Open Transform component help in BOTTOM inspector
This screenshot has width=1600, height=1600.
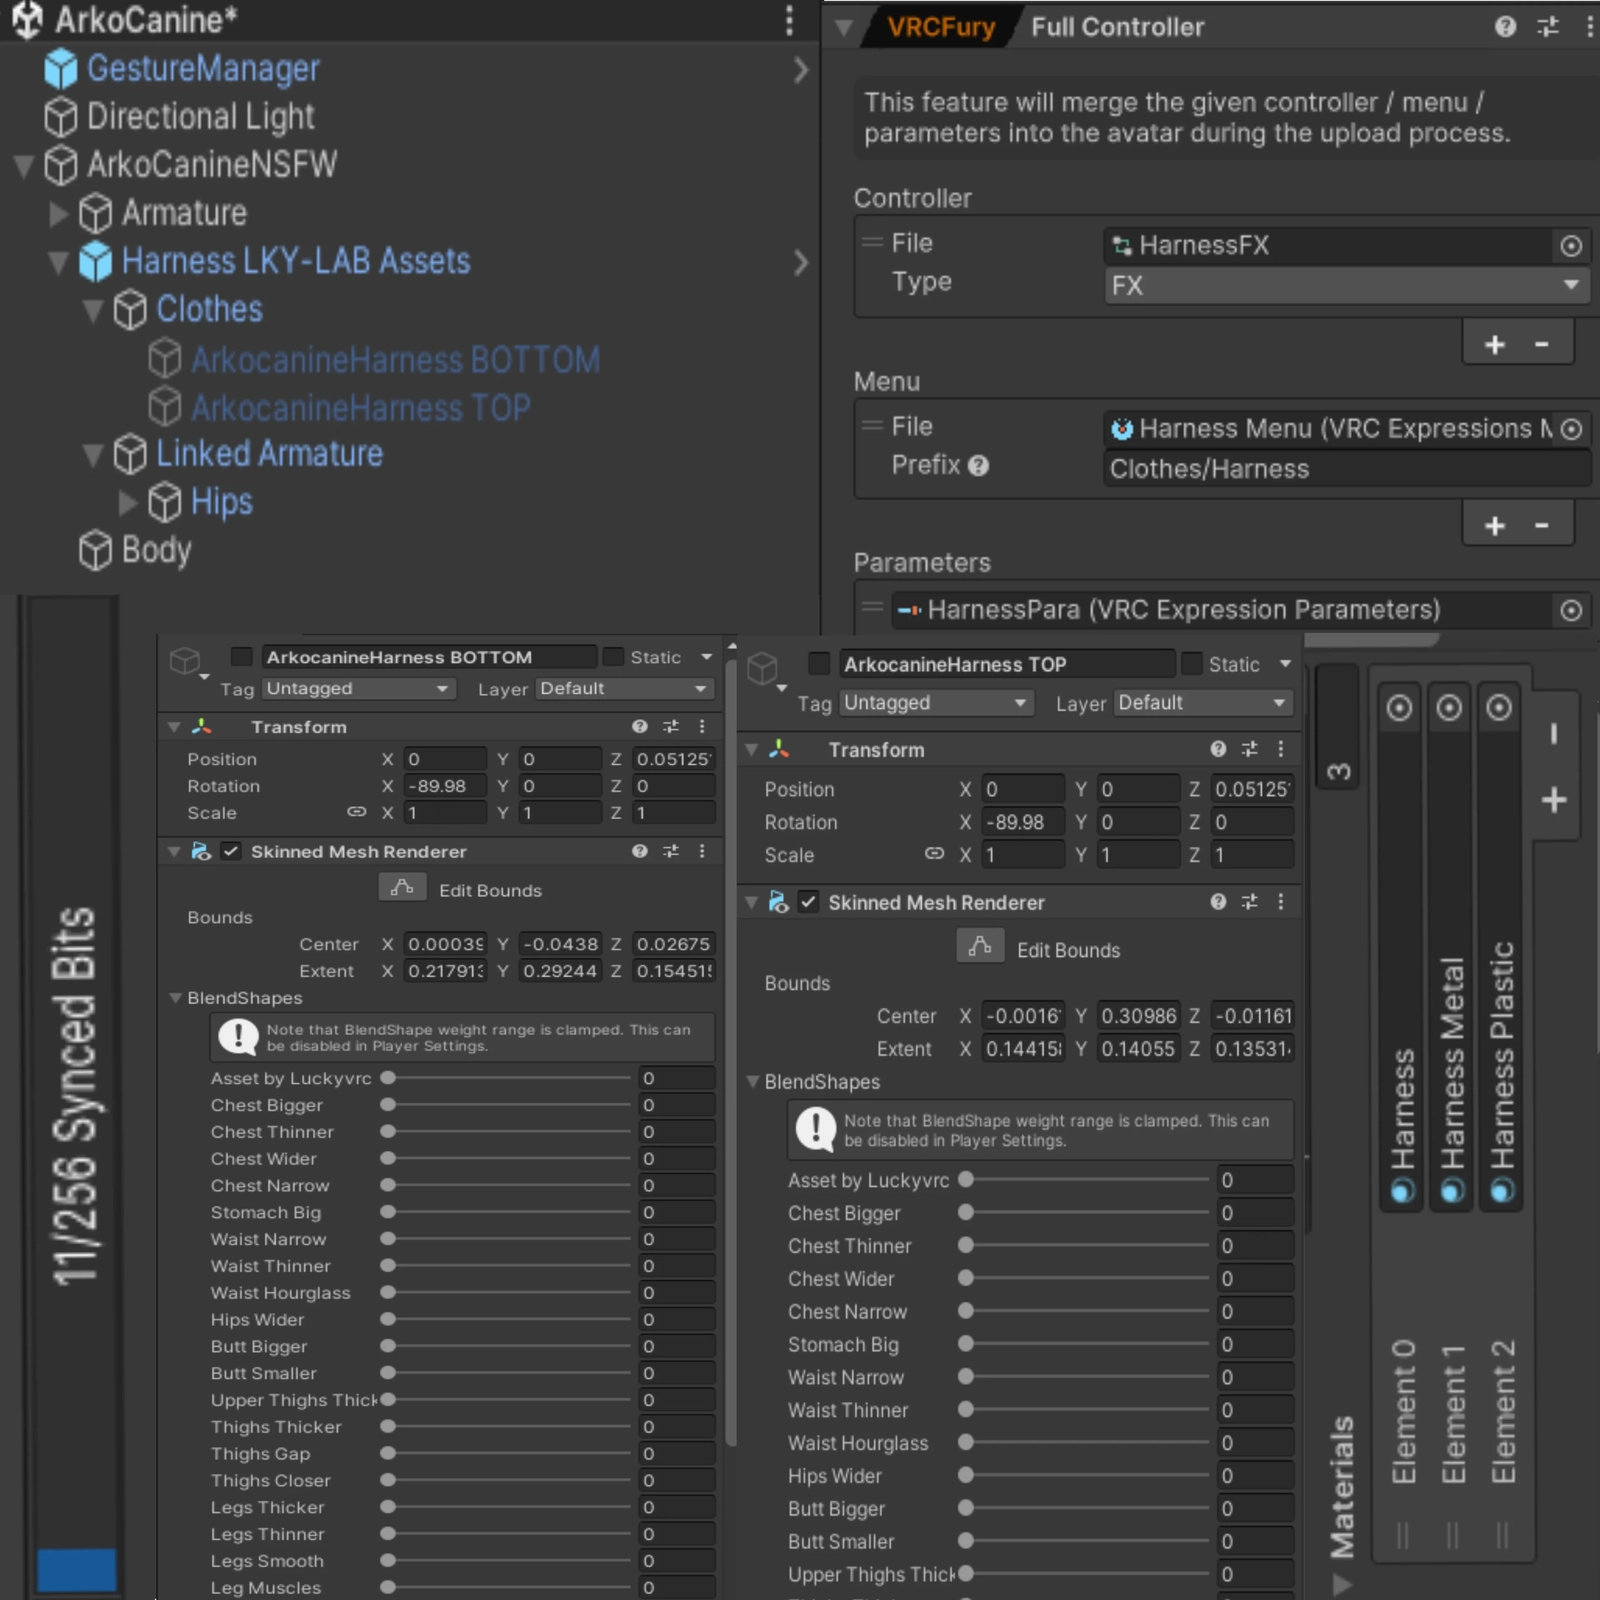pos(639,727)
